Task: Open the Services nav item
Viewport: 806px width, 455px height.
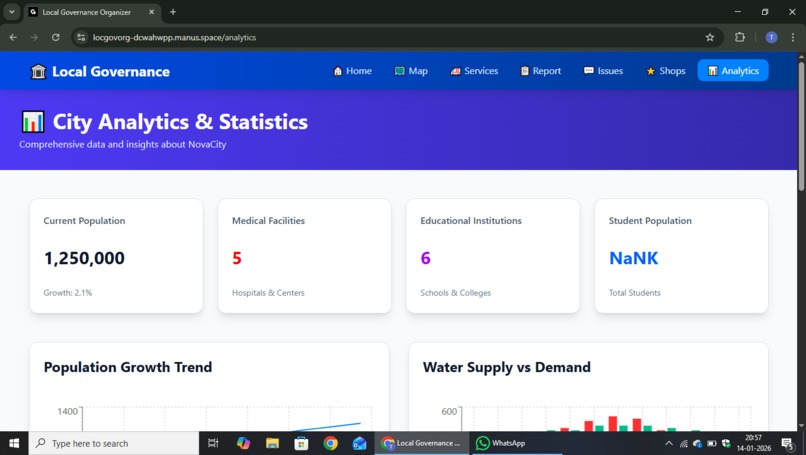Action: pyautogui.click(x=474, y=71)
